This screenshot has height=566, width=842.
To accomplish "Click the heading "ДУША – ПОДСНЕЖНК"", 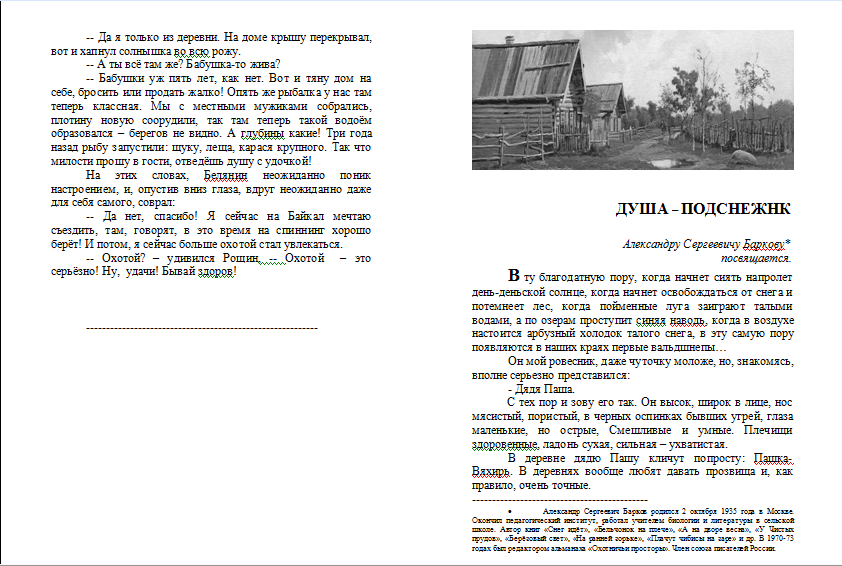I will point(703,209).
